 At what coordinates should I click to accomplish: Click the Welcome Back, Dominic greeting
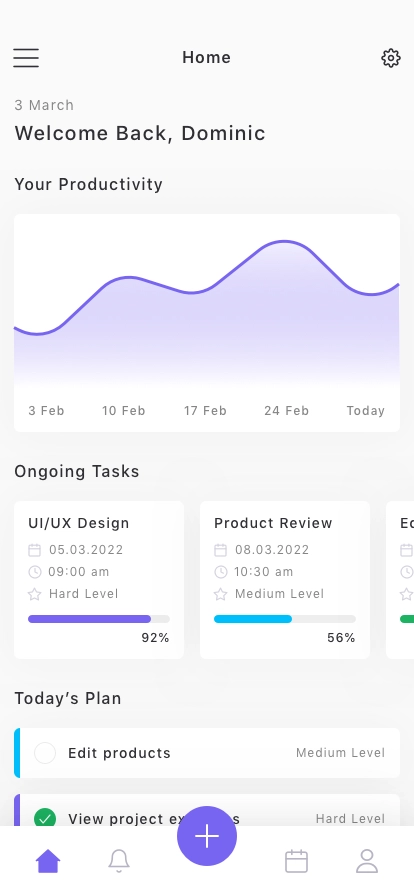point(140,133)
